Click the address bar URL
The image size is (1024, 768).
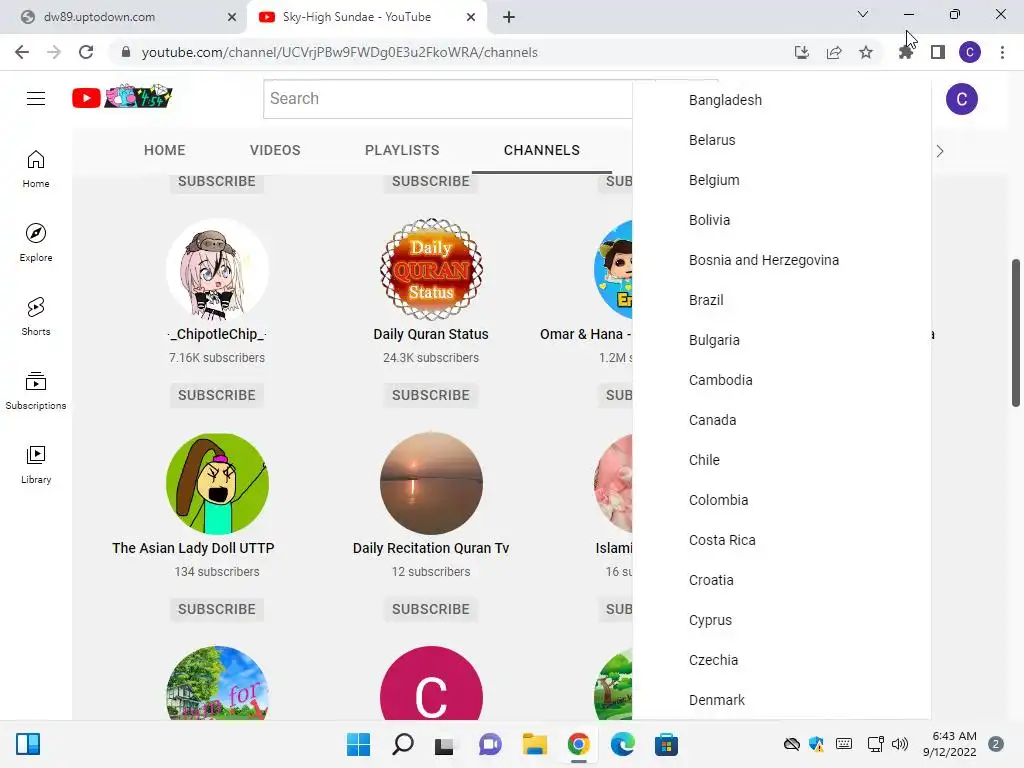pos(340,52)
